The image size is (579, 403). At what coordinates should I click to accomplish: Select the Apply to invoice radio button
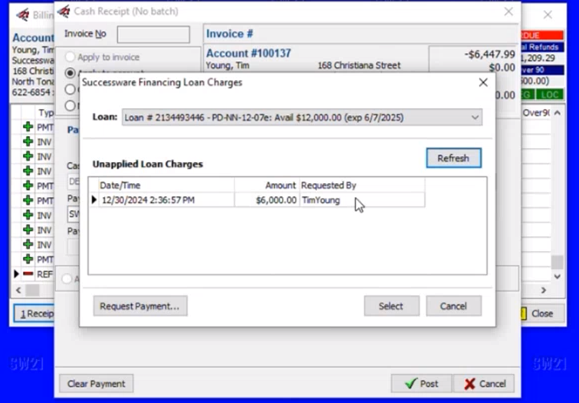click(x=70, y=57)
